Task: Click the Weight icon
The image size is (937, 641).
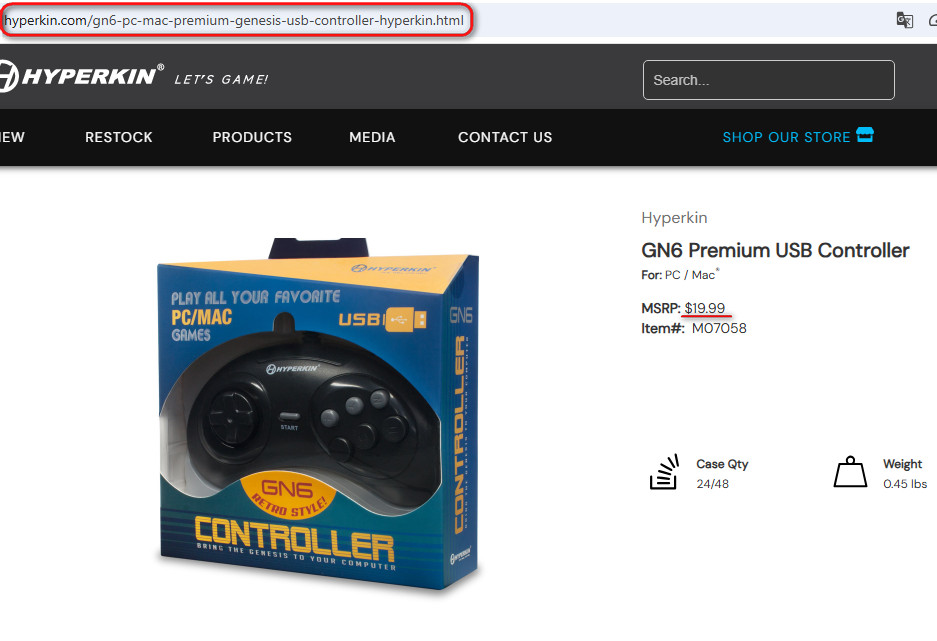Action: 850,472
